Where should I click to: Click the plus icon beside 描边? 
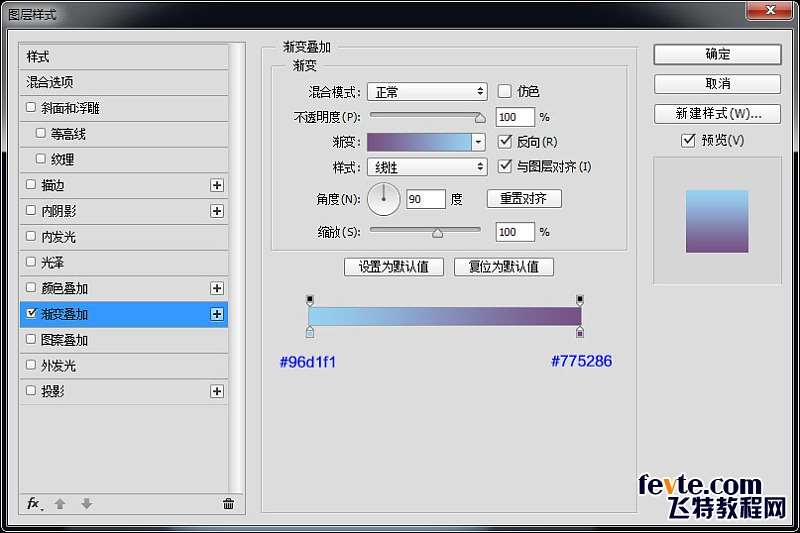click(217, 185)
